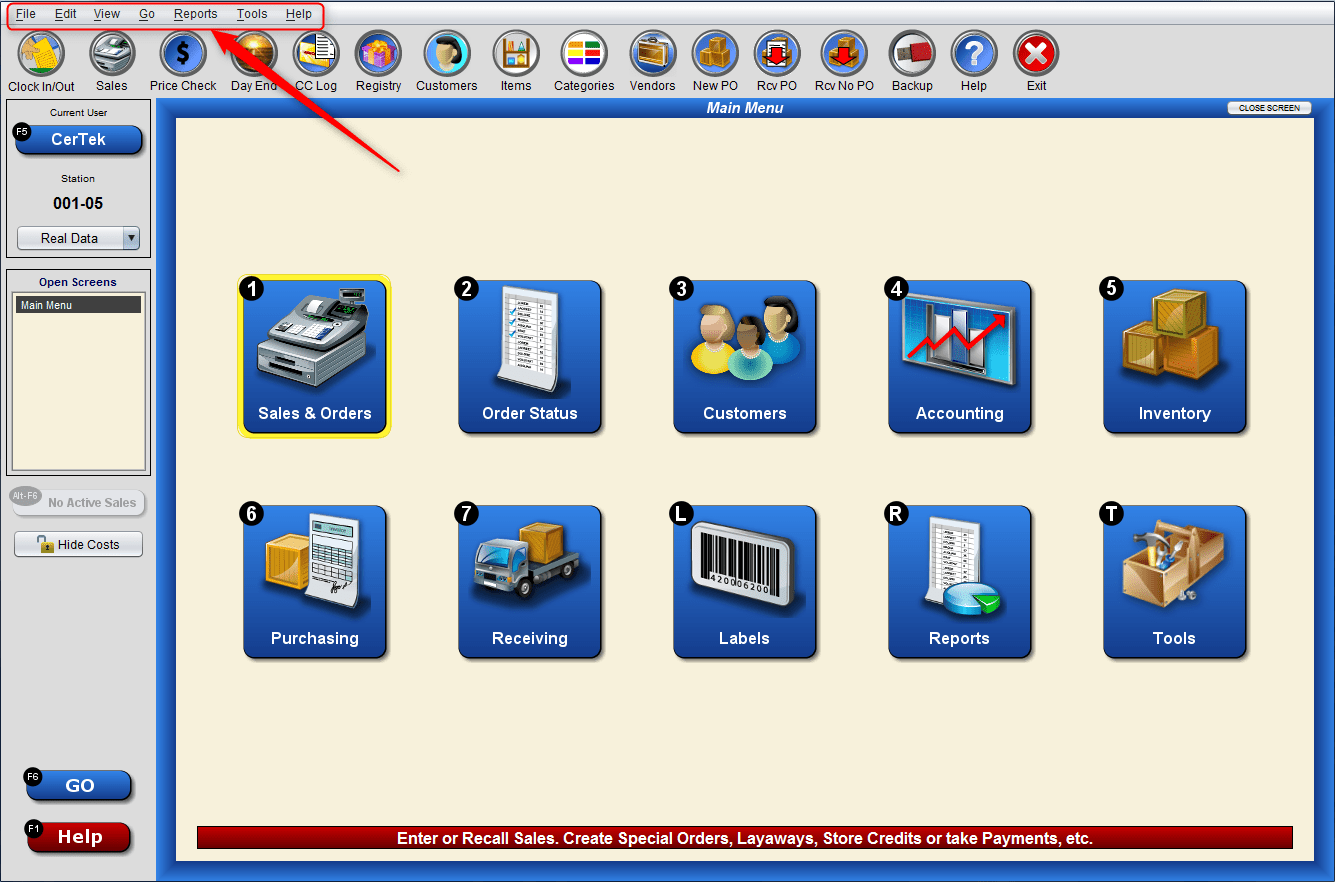Open the Tools menu in the menu bar
Viewport: 1335px width, 882px height.
tap(251, 13)
